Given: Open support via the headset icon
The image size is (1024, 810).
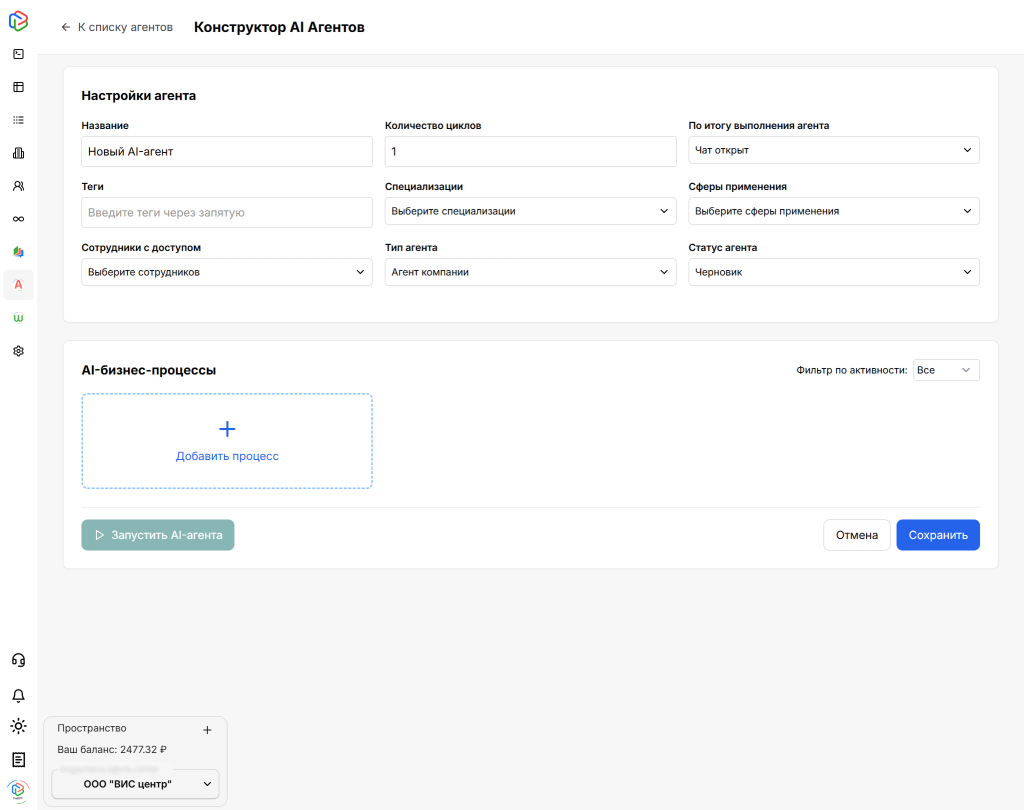Looking at the screenshot, I should pos(18,660).
